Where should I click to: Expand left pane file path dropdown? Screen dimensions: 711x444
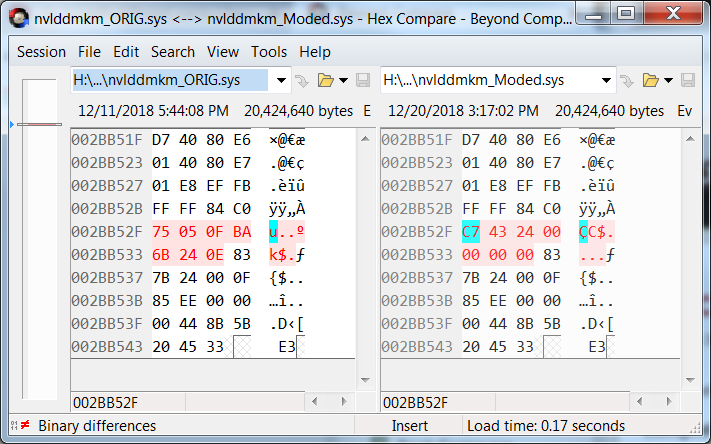point(281,81)
